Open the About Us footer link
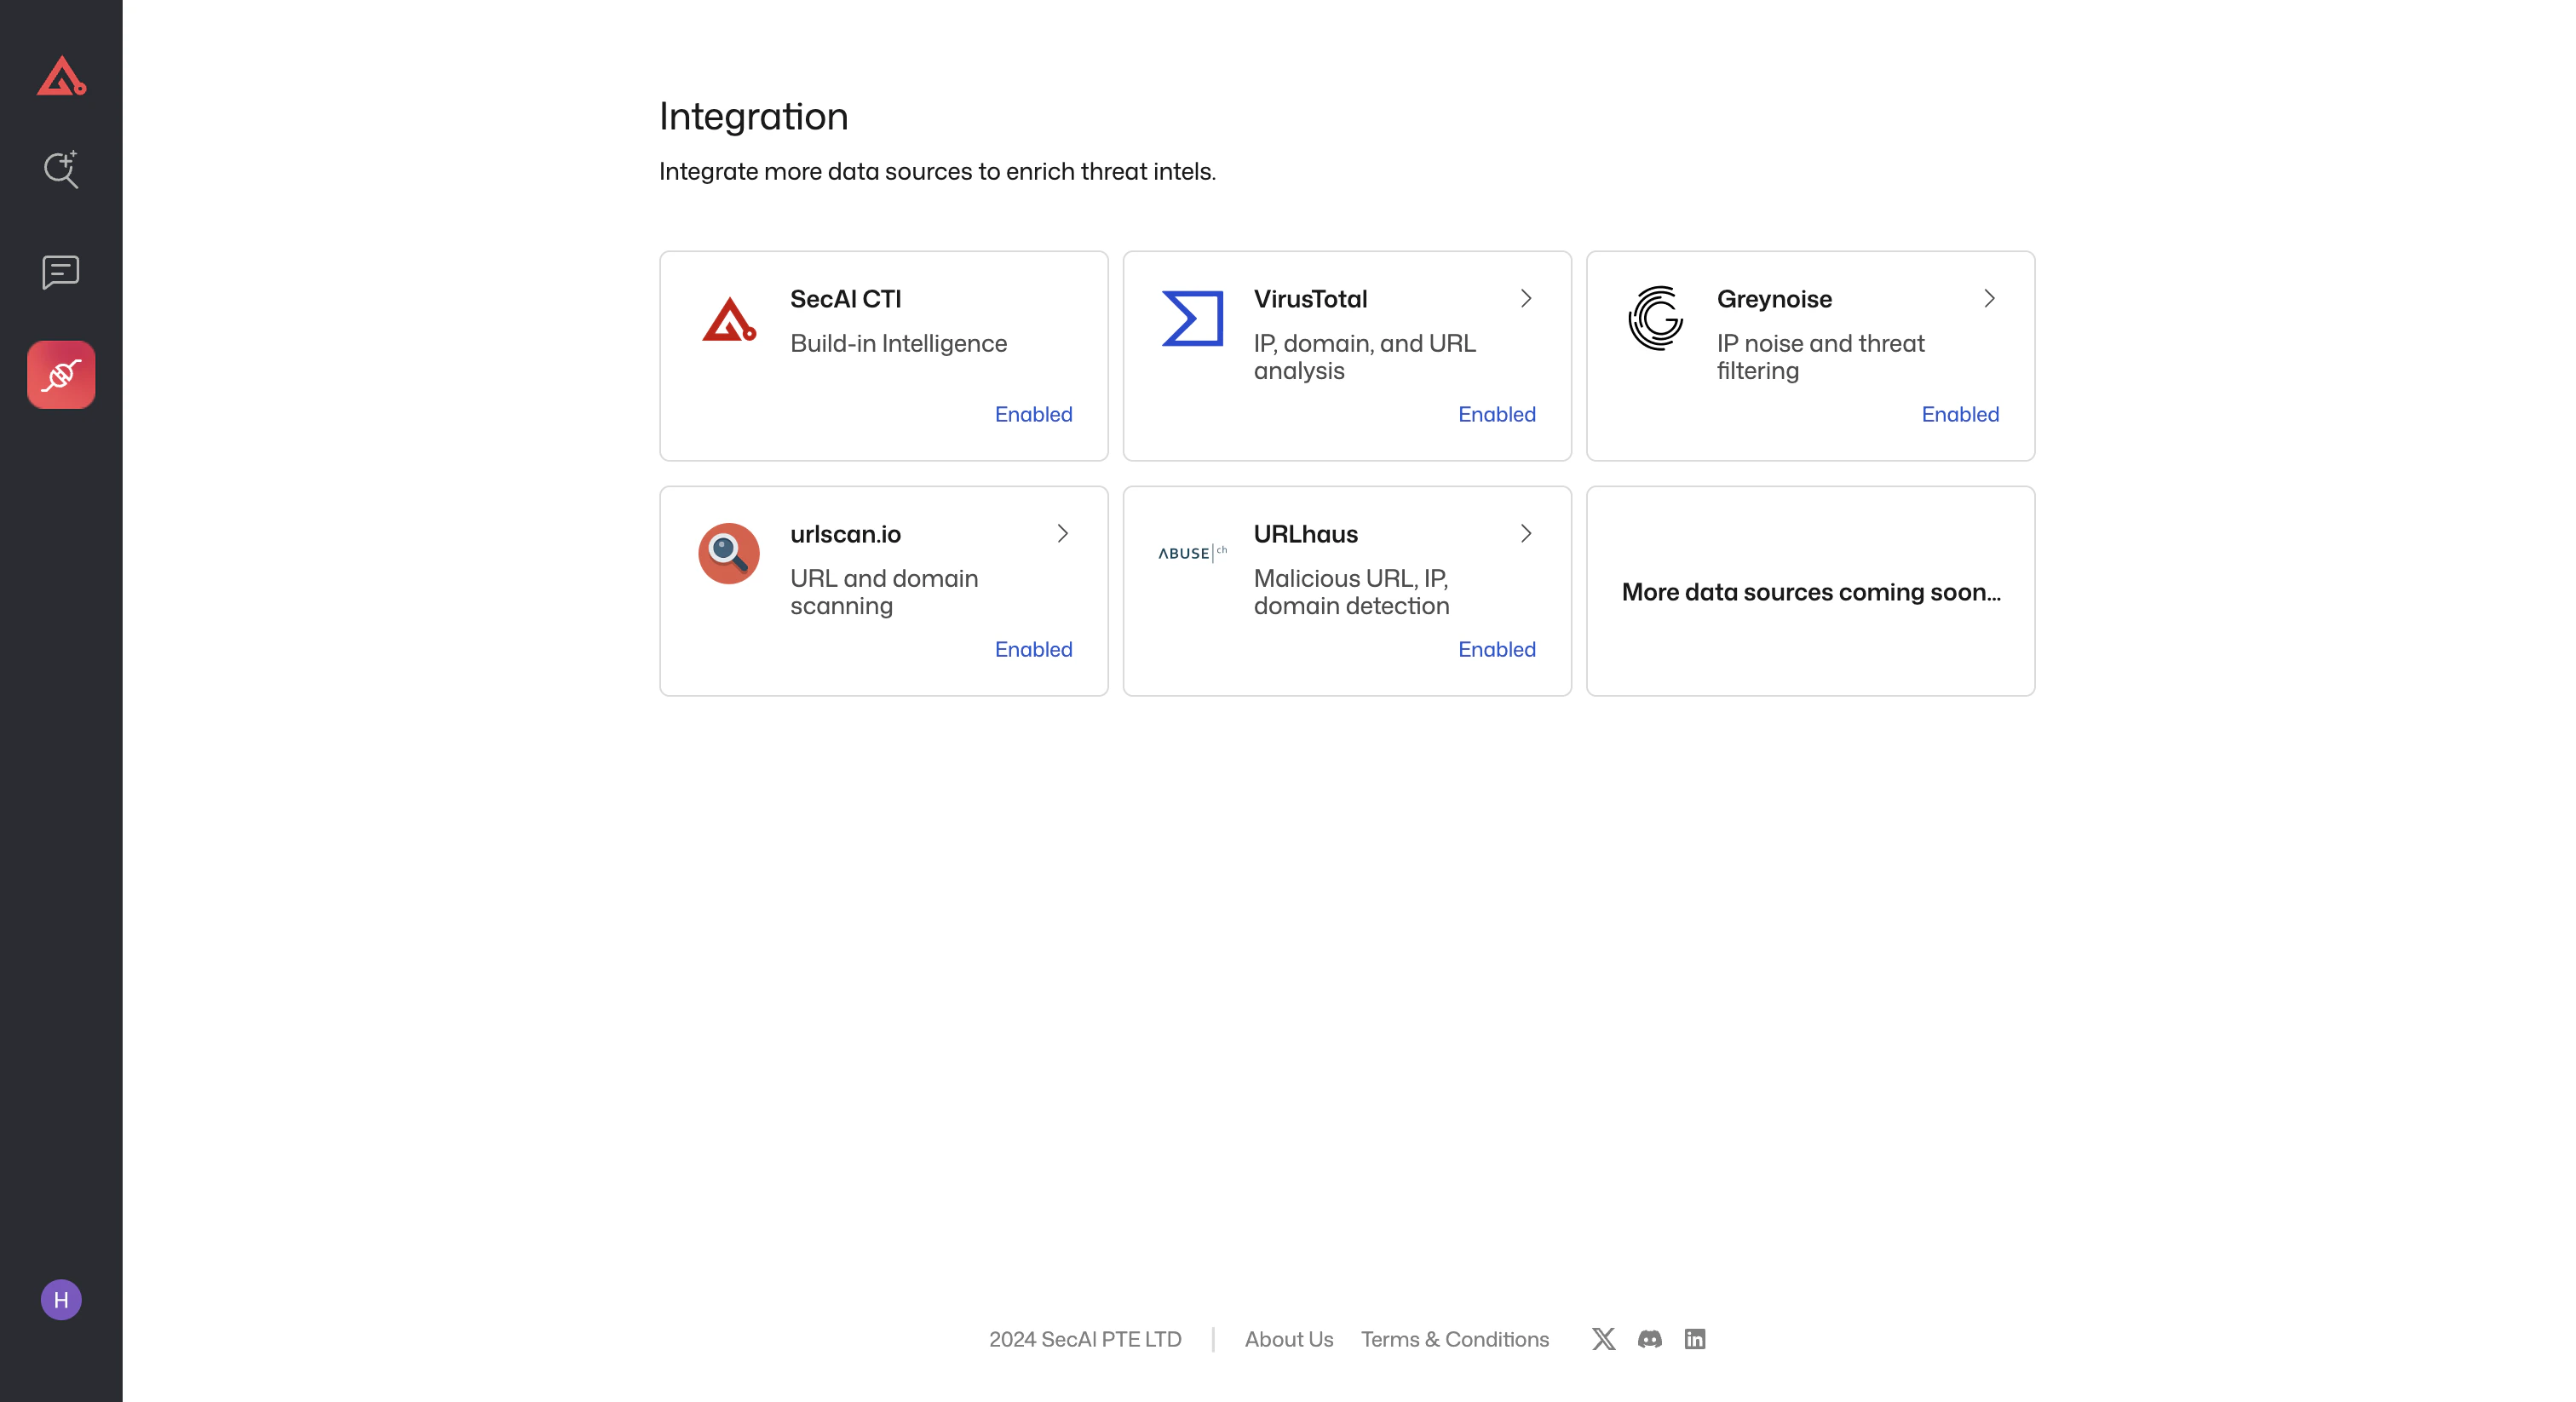 1288,1339
